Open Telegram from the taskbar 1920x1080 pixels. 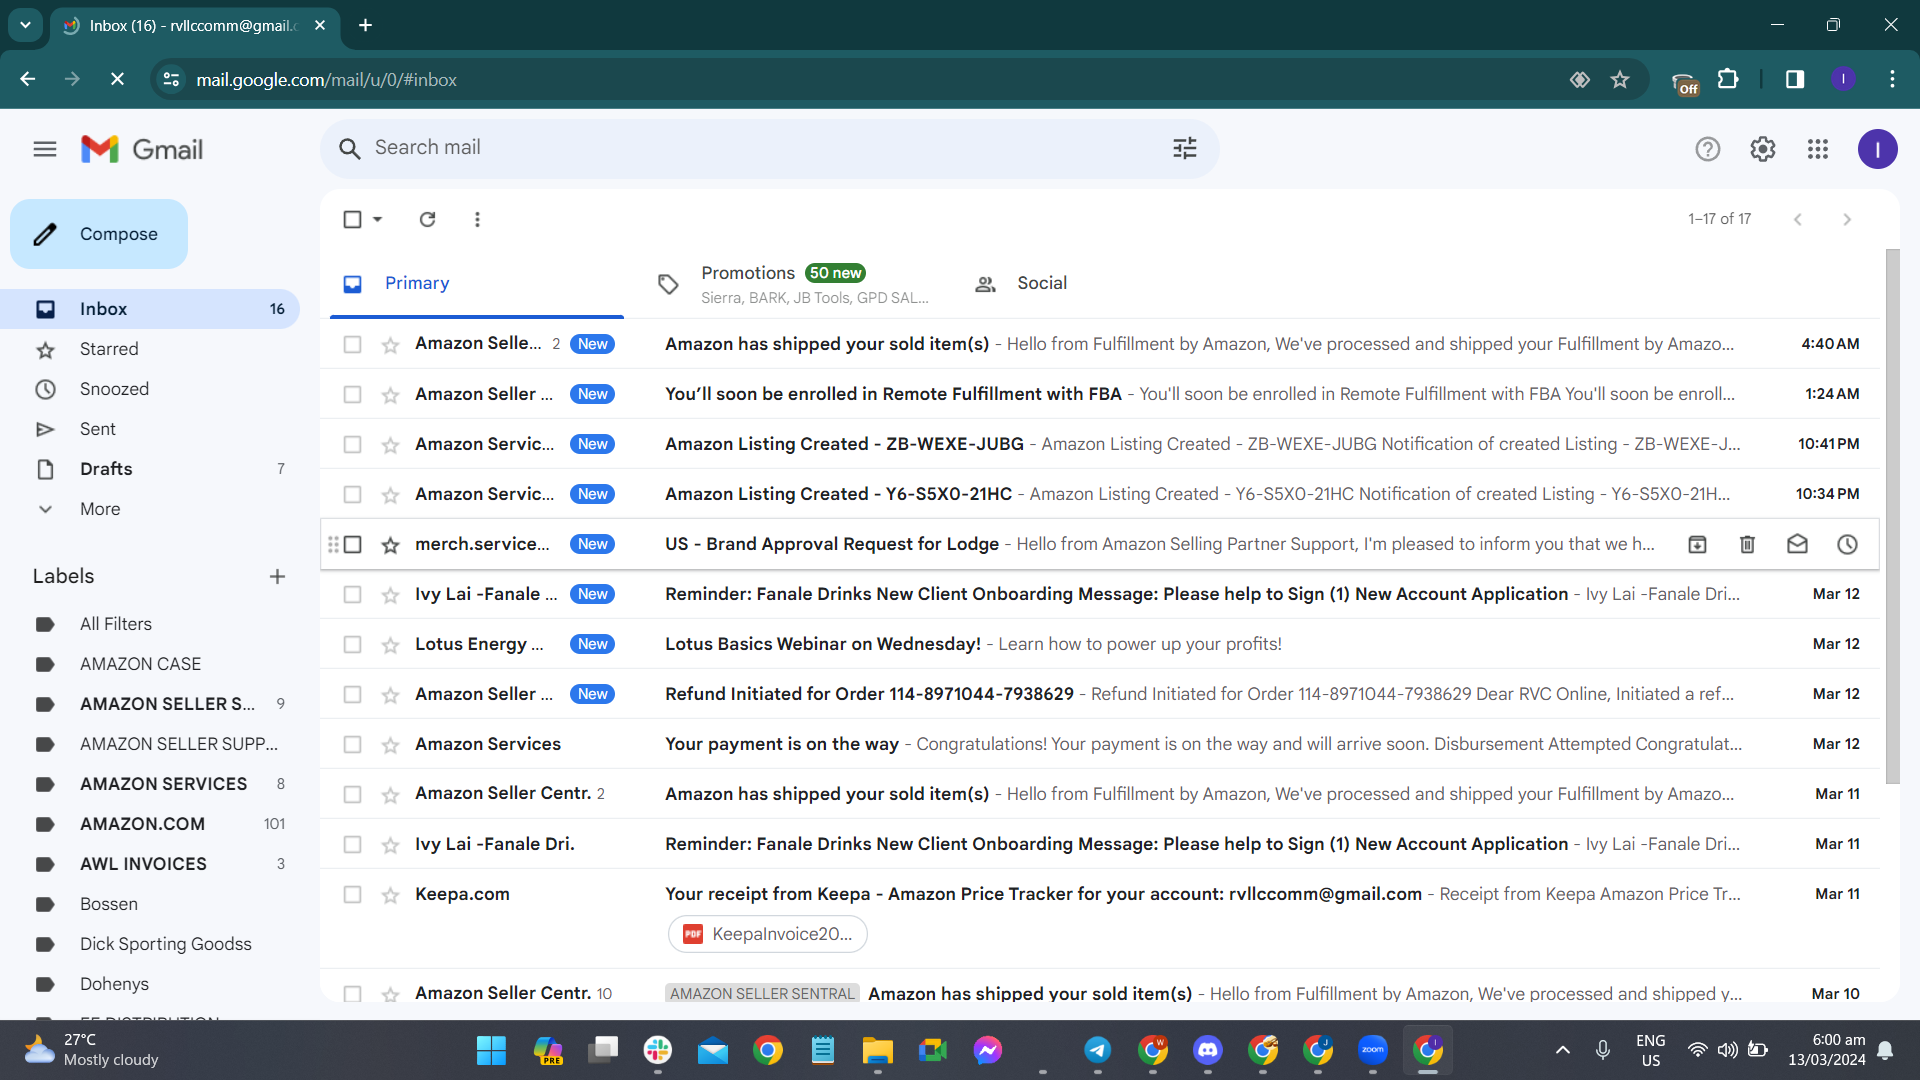tap(1097, 1050)
